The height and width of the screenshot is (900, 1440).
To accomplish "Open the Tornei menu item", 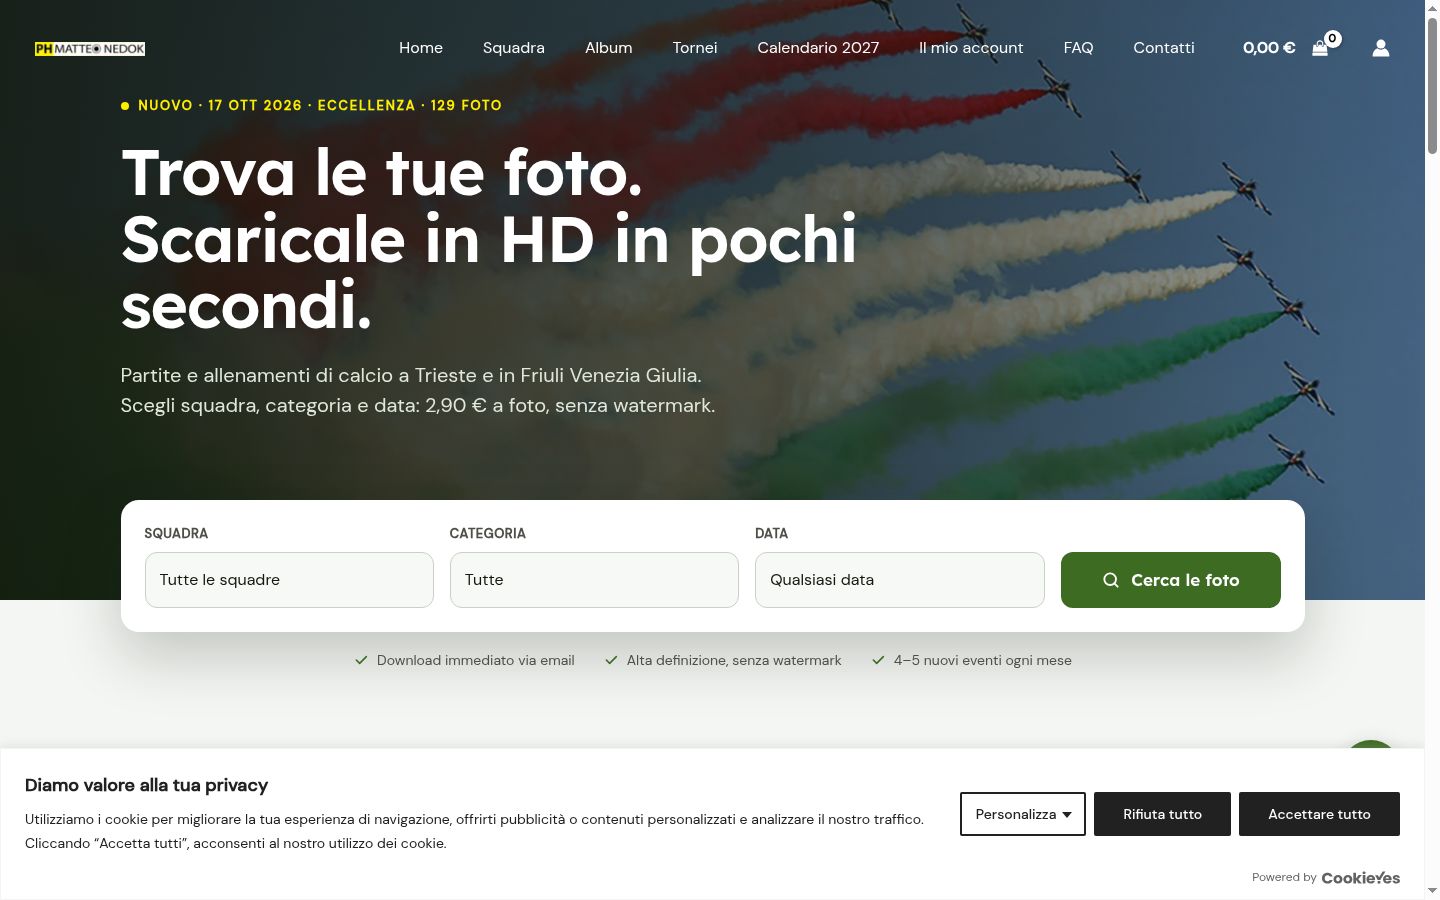I will pyautogui.click(x=695, y=48).
